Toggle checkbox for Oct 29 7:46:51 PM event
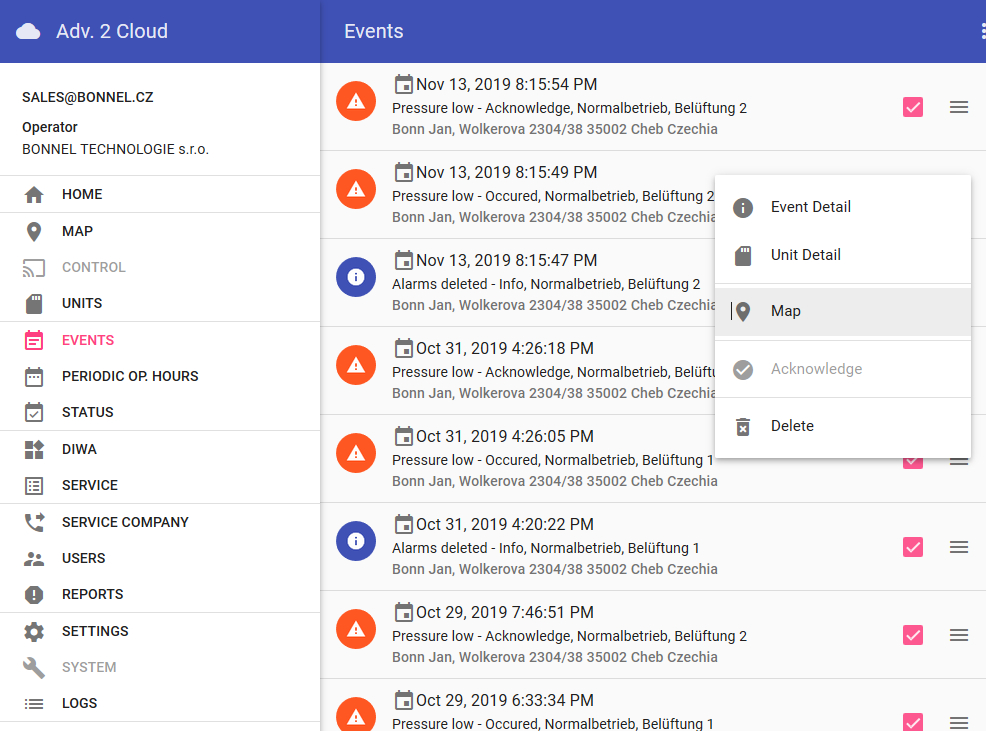The image size is (986, 731). point(912,635)
